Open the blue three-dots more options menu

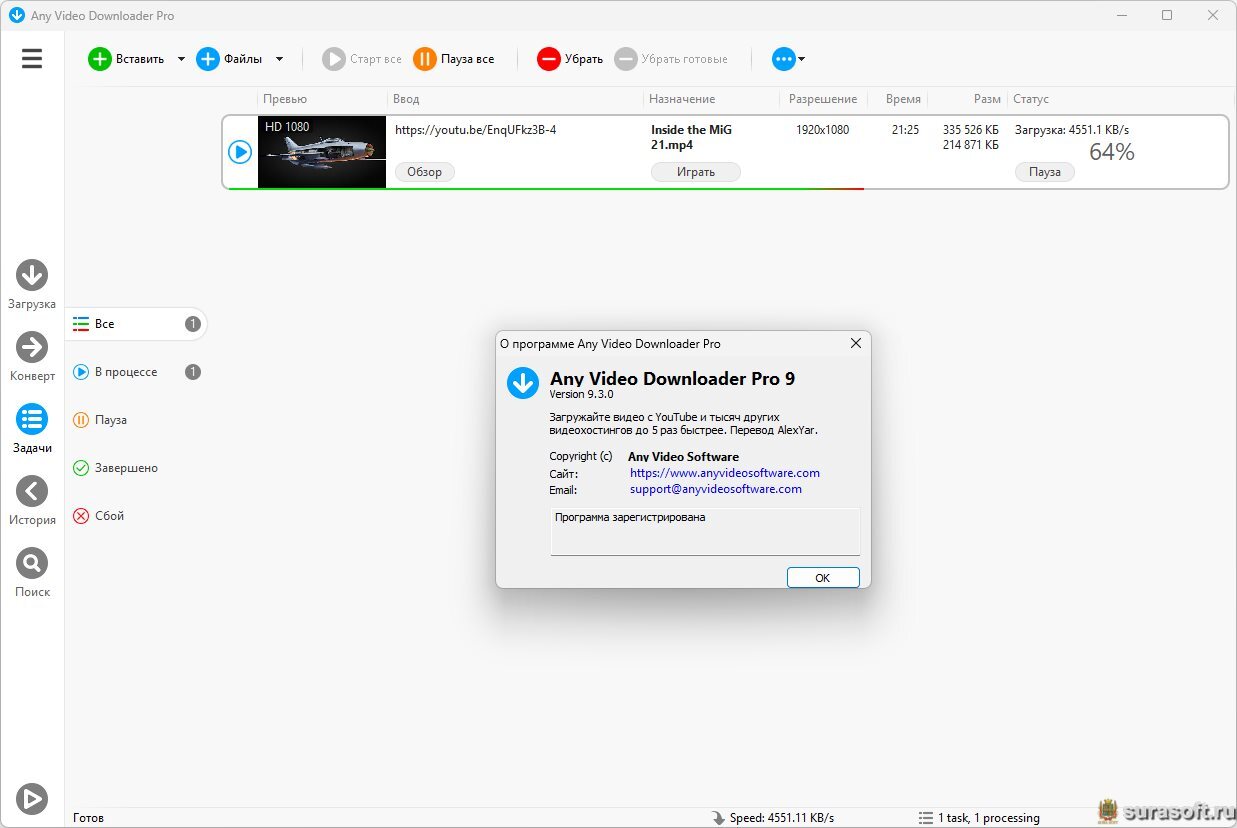point(788,59)
